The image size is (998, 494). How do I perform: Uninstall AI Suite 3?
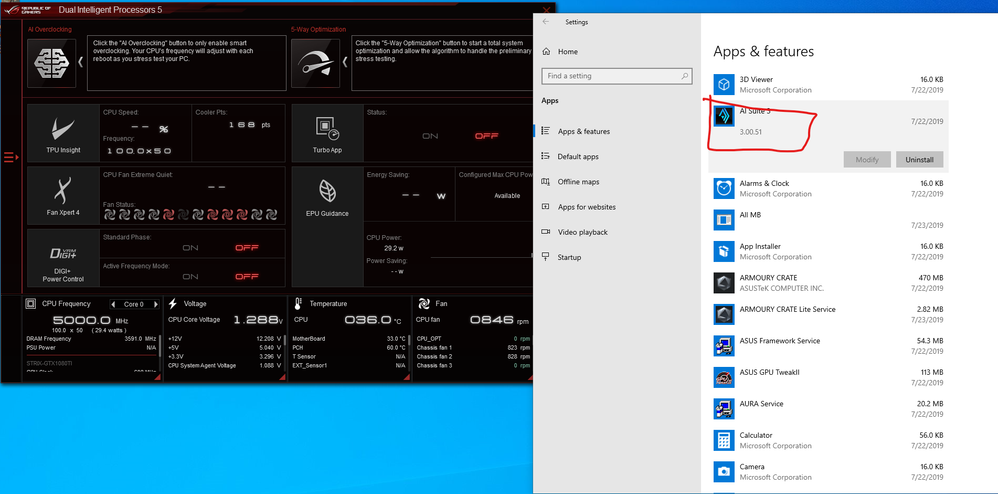click(919, 160)
